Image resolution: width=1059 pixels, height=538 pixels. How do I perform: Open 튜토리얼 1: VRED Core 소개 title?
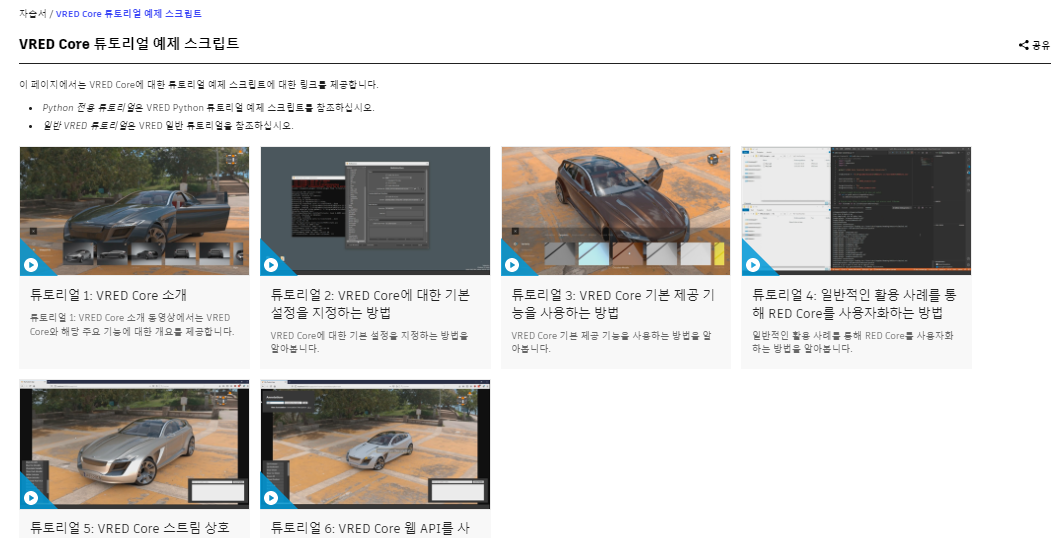point(108,295)
